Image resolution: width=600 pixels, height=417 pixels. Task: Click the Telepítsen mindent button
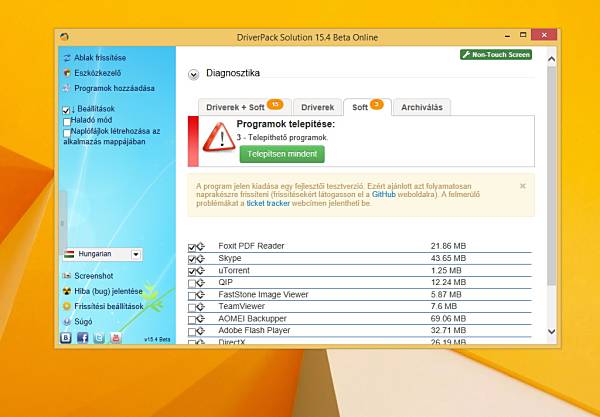click(x=282, y=154)
